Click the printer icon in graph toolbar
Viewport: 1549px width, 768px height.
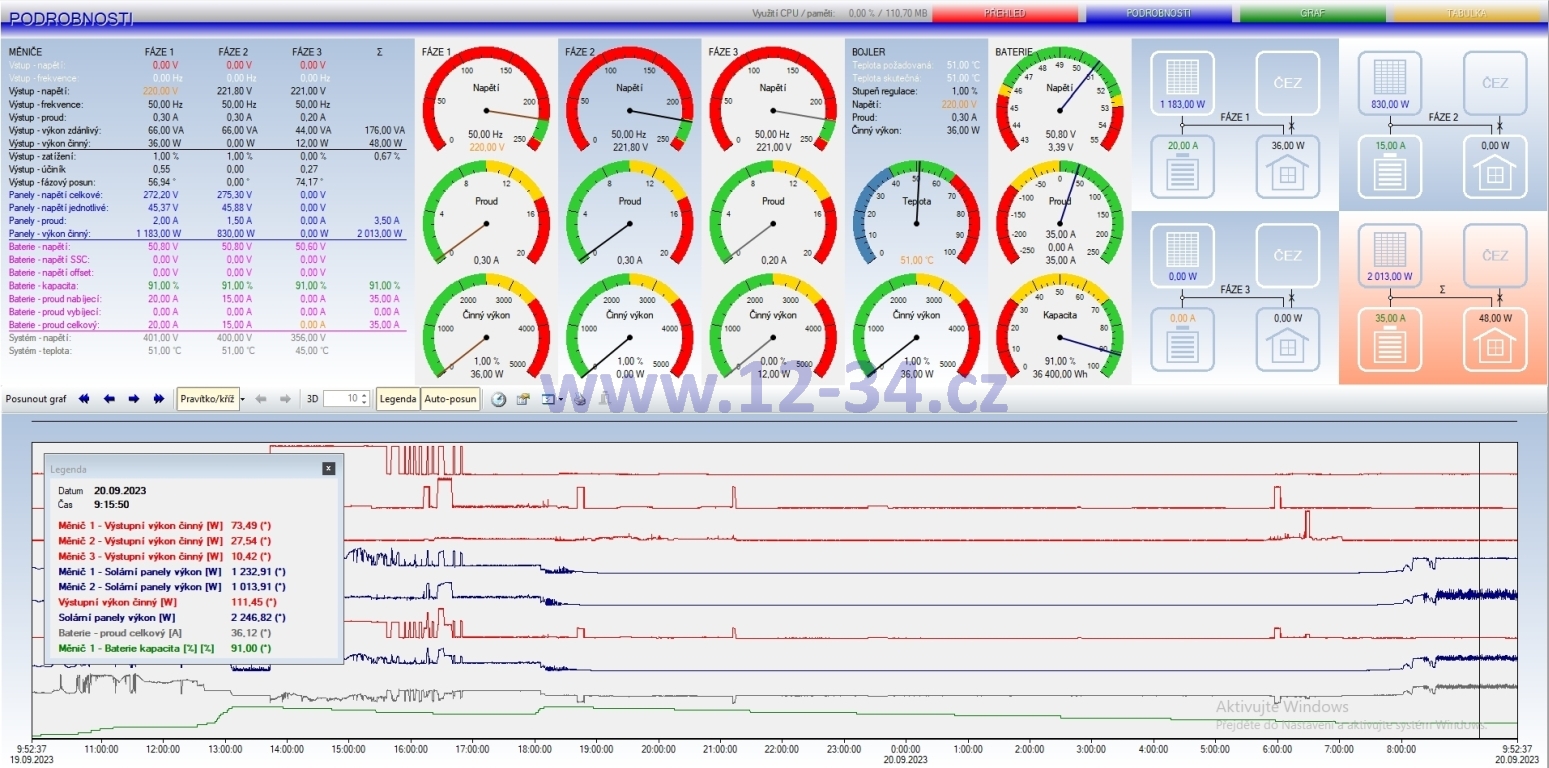click(x=578, y=399)
